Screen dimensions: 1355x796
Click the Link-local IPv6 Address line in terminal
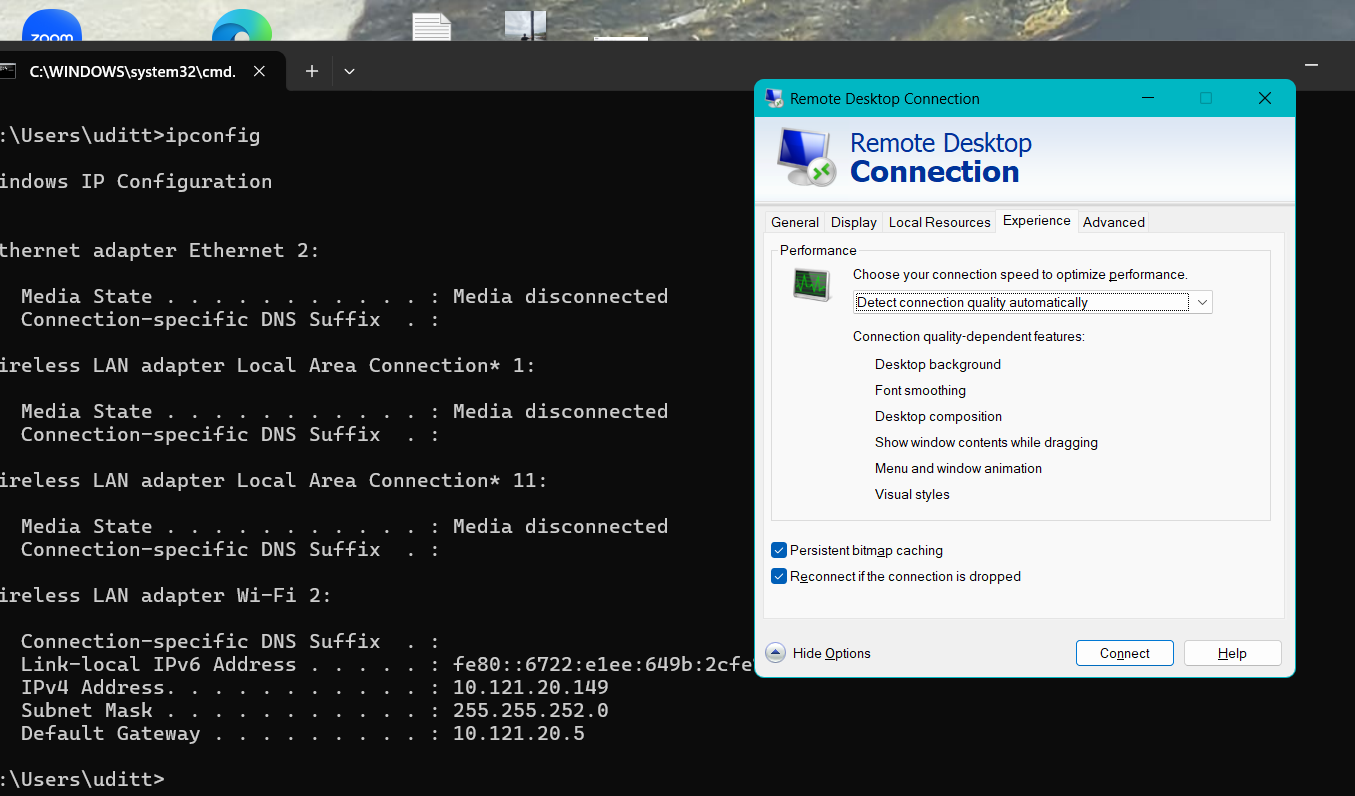(x=386, y=664)
